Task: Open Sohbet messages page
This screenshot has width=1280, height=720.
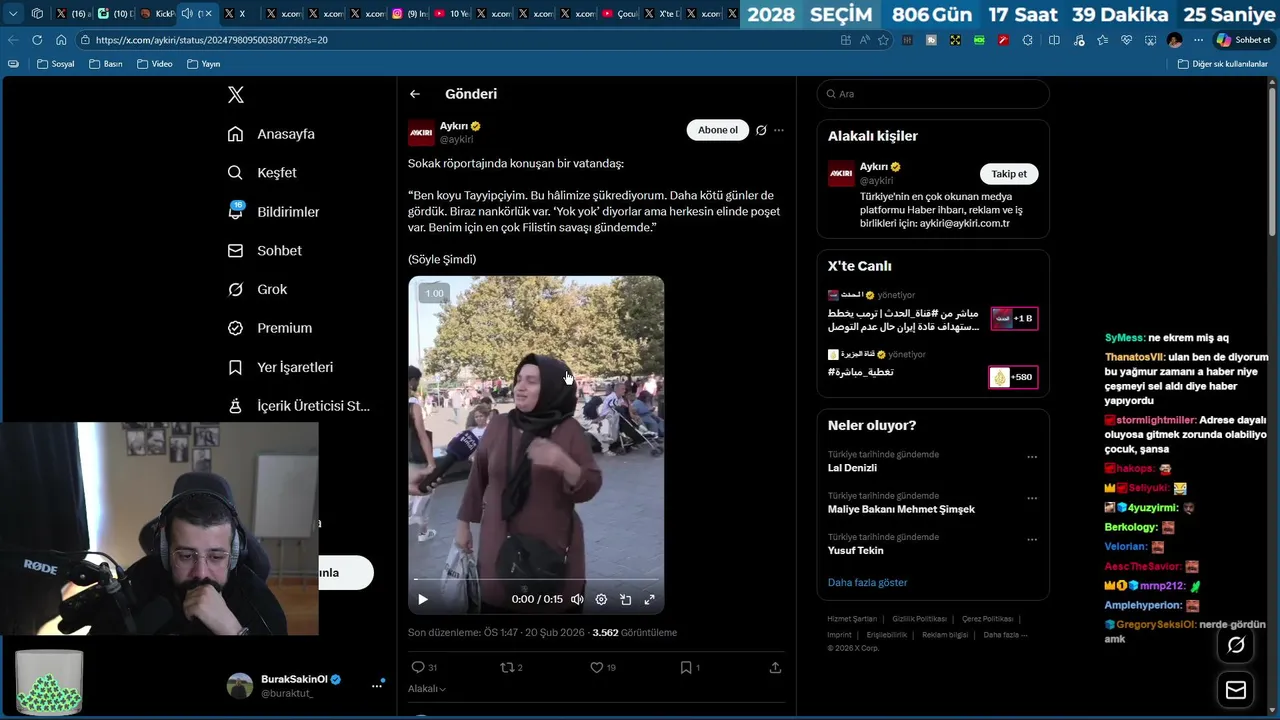Action: [x=264, y=251]
